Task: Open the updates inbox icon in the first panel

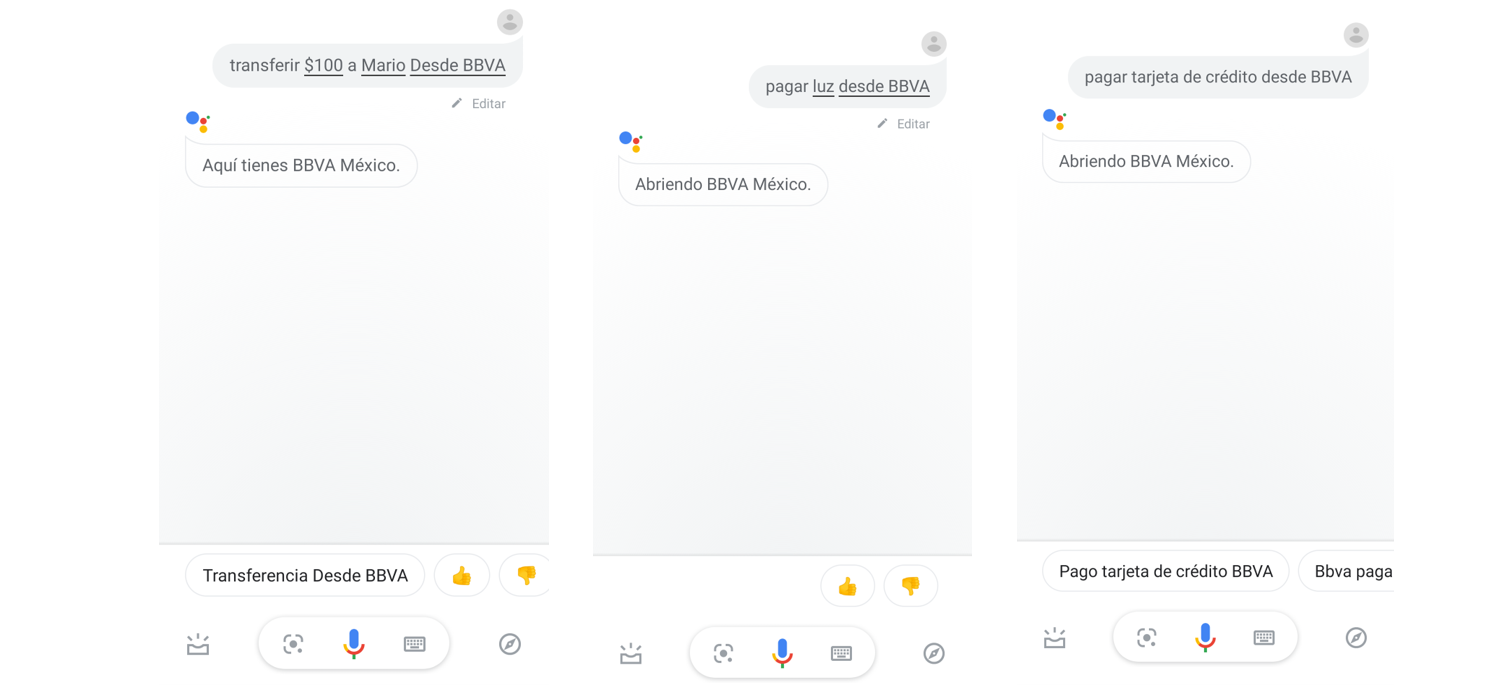Action: pos(198,644)
